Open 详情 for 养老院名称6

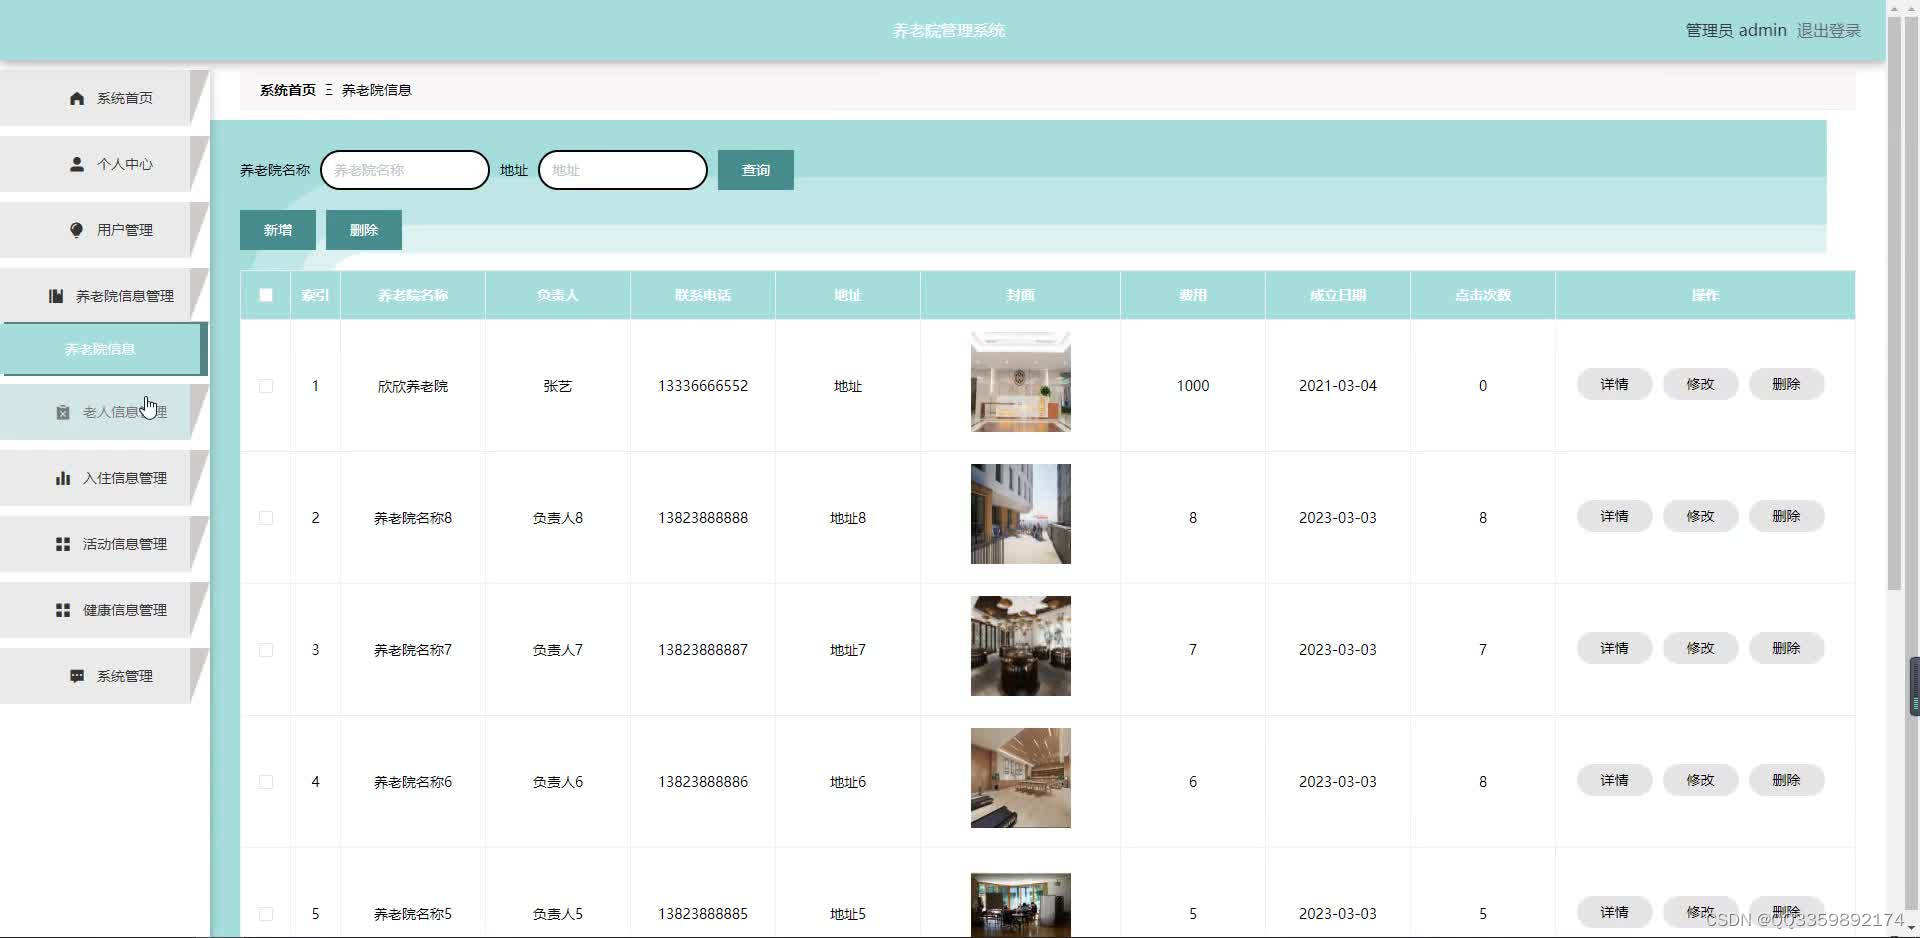pyautogui.click(x=1614, y=780)
